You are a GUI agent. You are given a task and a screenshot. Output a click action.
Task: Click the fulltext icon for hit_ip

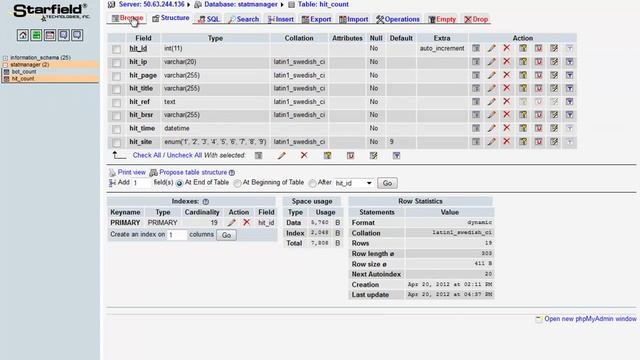569,62
